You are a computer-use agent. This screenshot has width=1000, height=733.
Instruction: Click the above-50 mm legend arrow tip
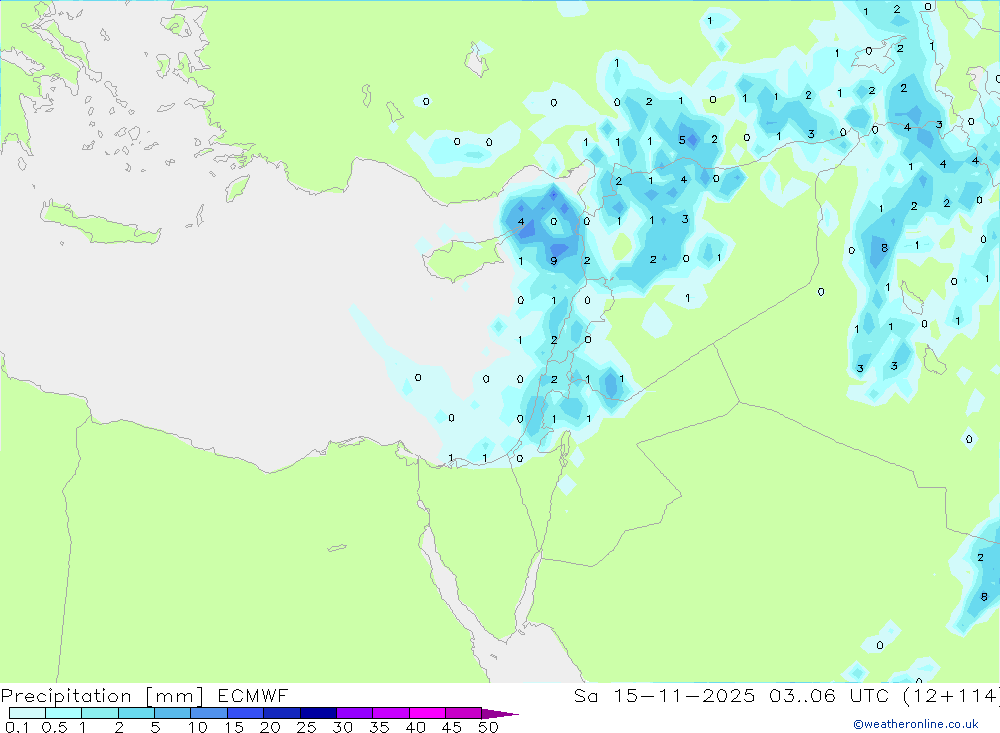500,713
